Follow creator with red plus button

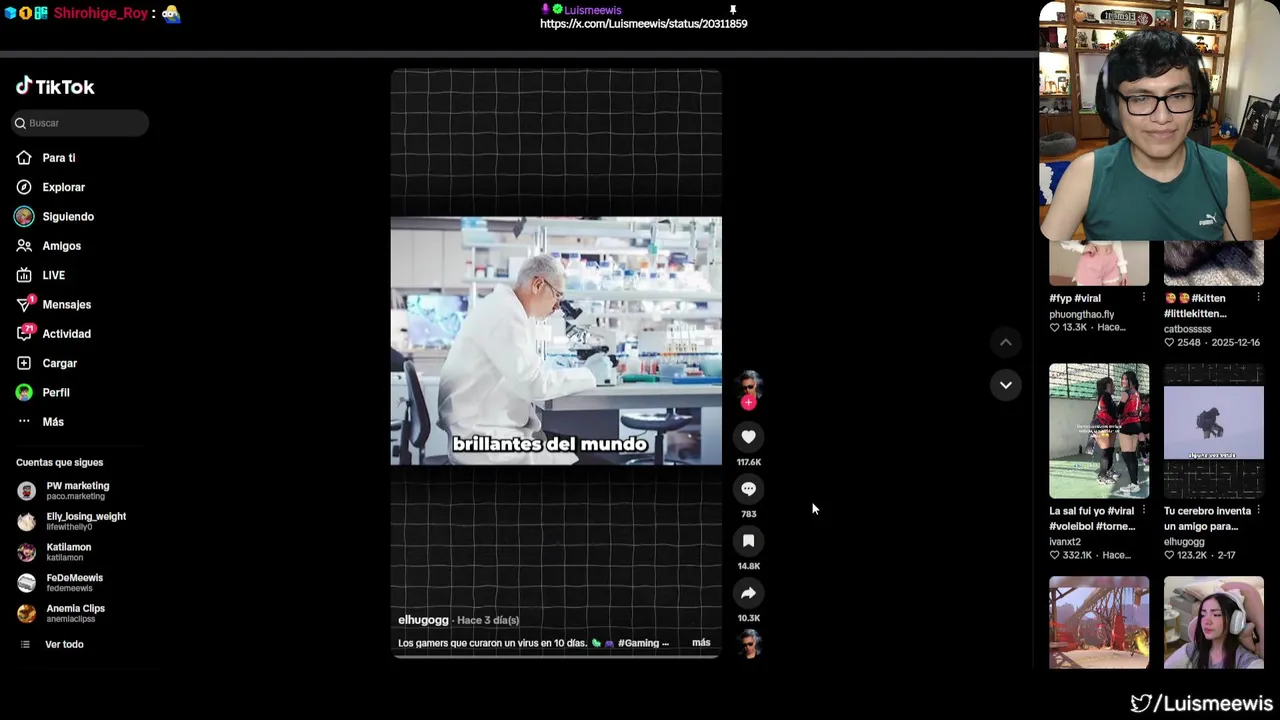pos(748,403)
